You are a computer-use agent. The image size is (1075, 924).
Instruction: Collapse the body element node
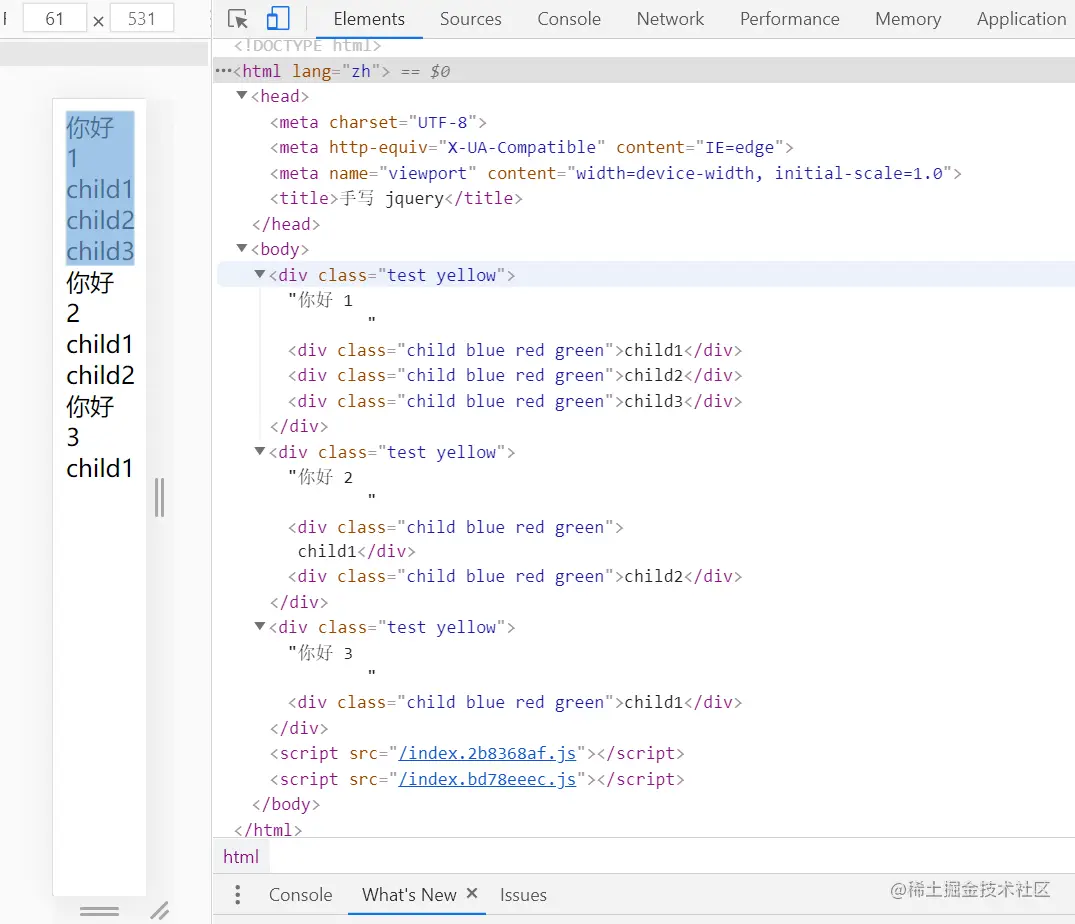[241, 248]
